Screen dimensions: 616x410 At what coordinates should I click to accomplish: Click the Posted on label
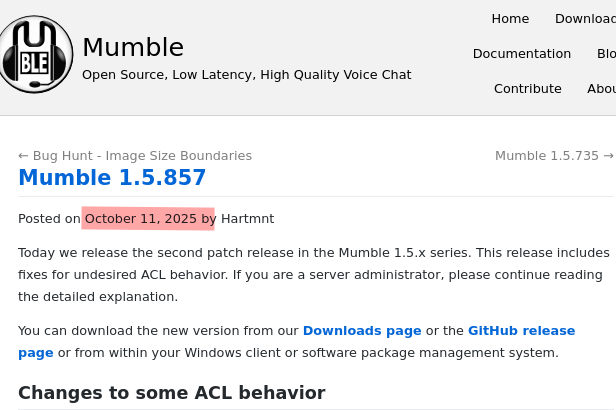[x=49, y=219]
